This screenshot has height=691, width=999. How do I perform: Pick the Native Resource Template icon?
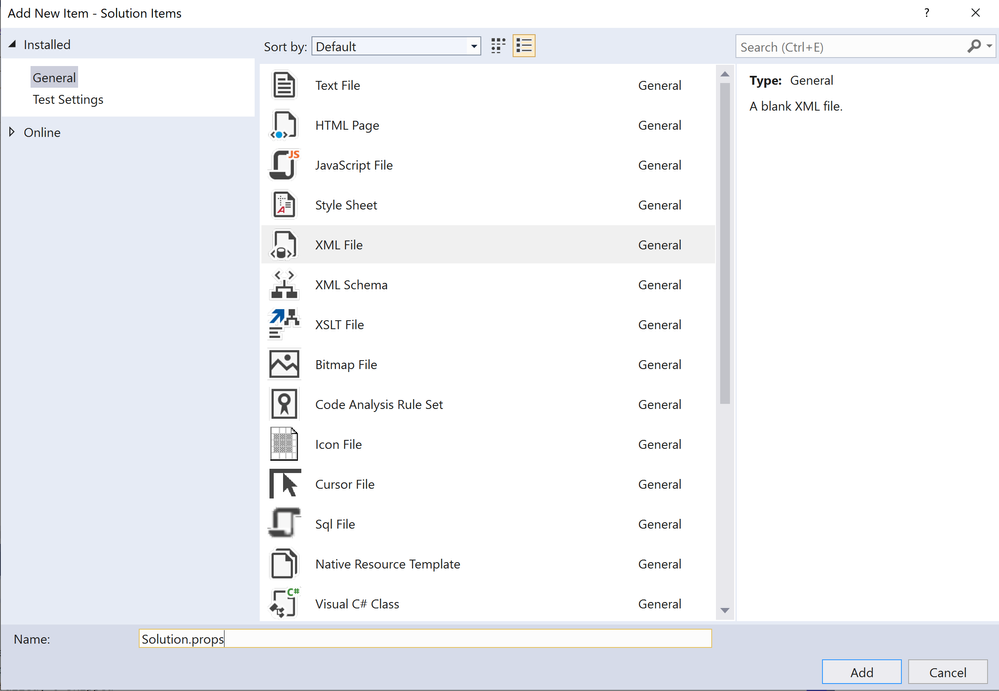point(284,564)
